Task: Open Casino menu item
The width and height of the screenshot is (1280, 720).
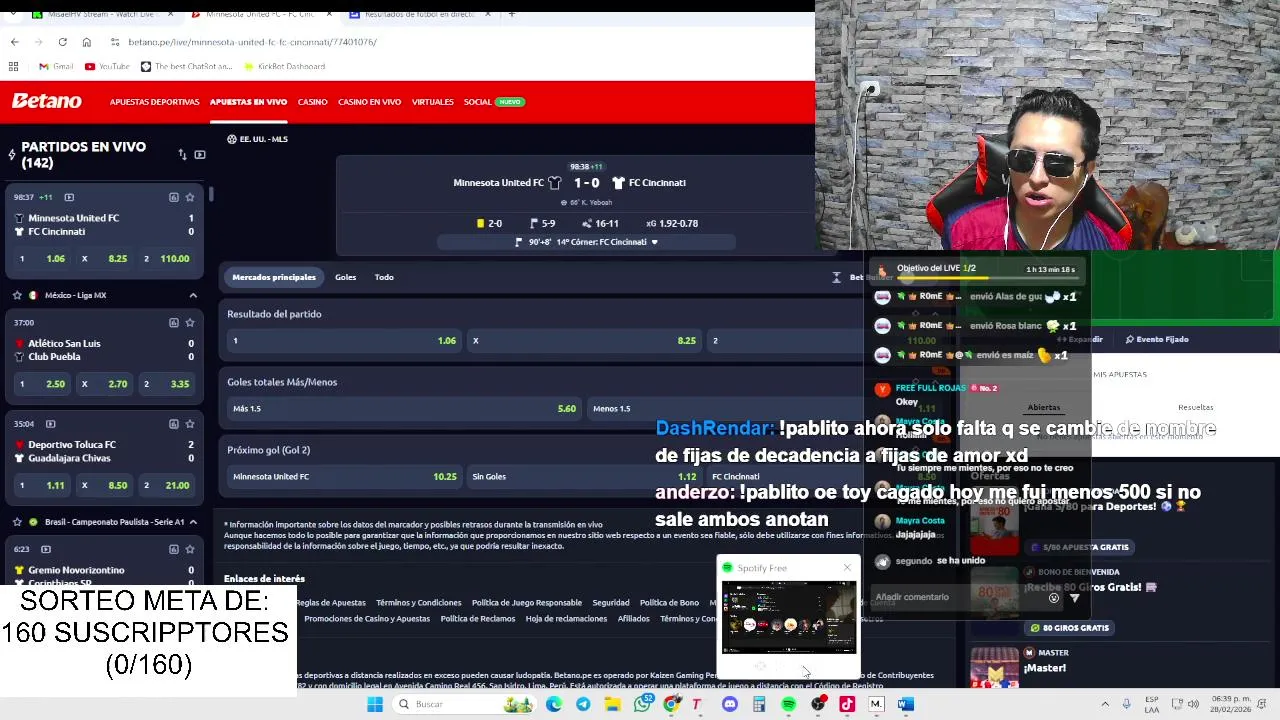Action: (x=312, y=102)
